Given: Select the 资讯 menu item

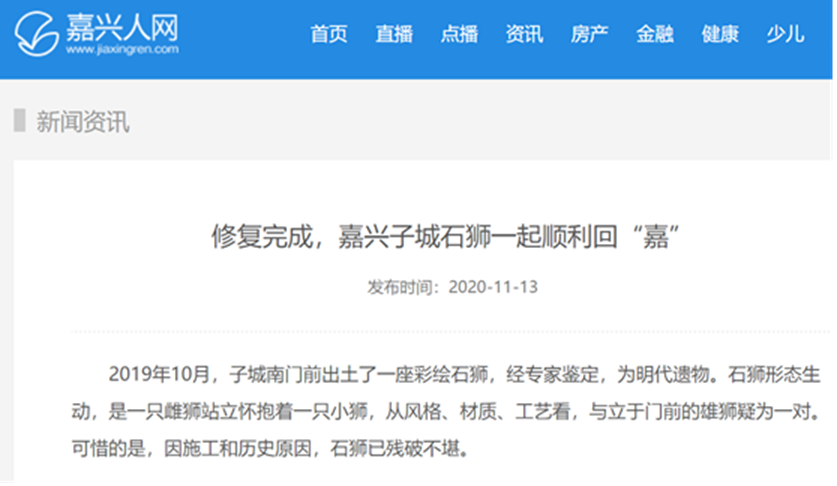Looking at the screenshot, I should click(524, 34).
